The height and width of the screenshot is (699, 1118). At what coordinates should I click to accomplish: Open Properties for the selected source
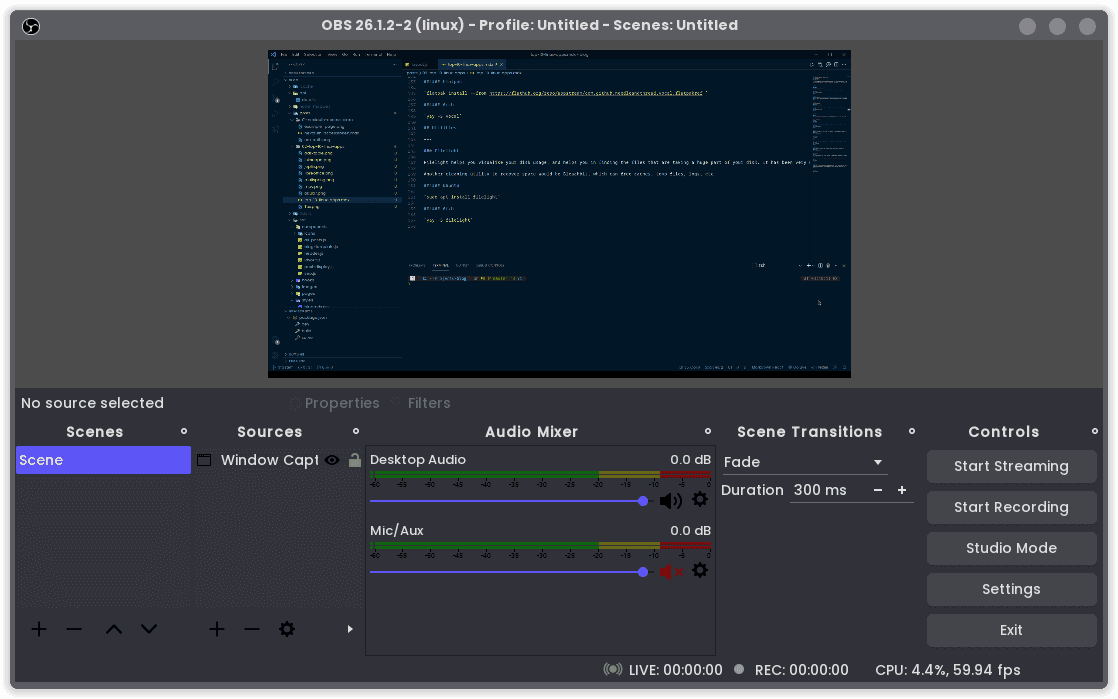click(x=334, y=403)
